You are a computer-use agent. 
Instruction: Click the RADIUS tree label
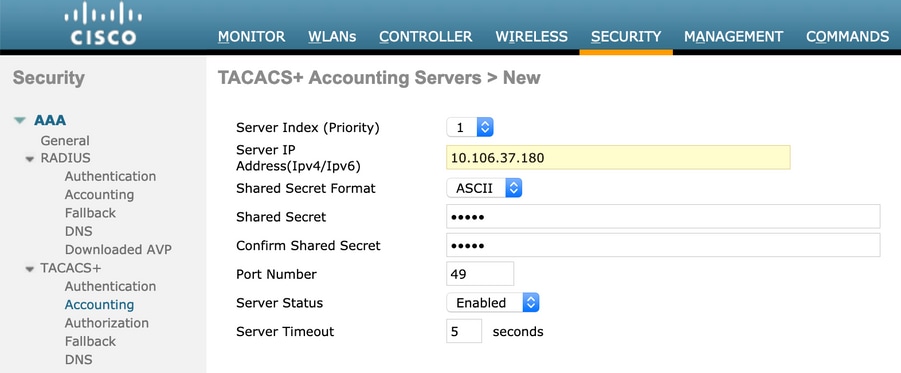coord(65,158)
